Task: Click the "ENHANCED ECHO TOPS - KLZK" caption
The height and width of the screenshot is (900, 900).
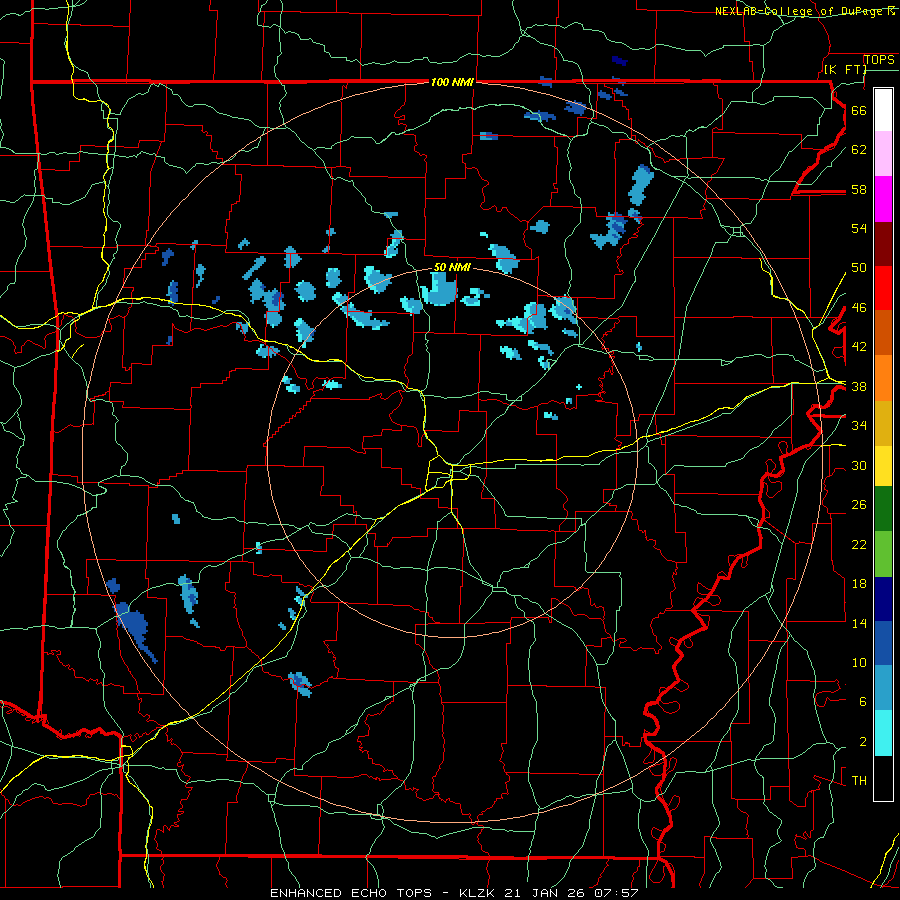Action: 382,893
